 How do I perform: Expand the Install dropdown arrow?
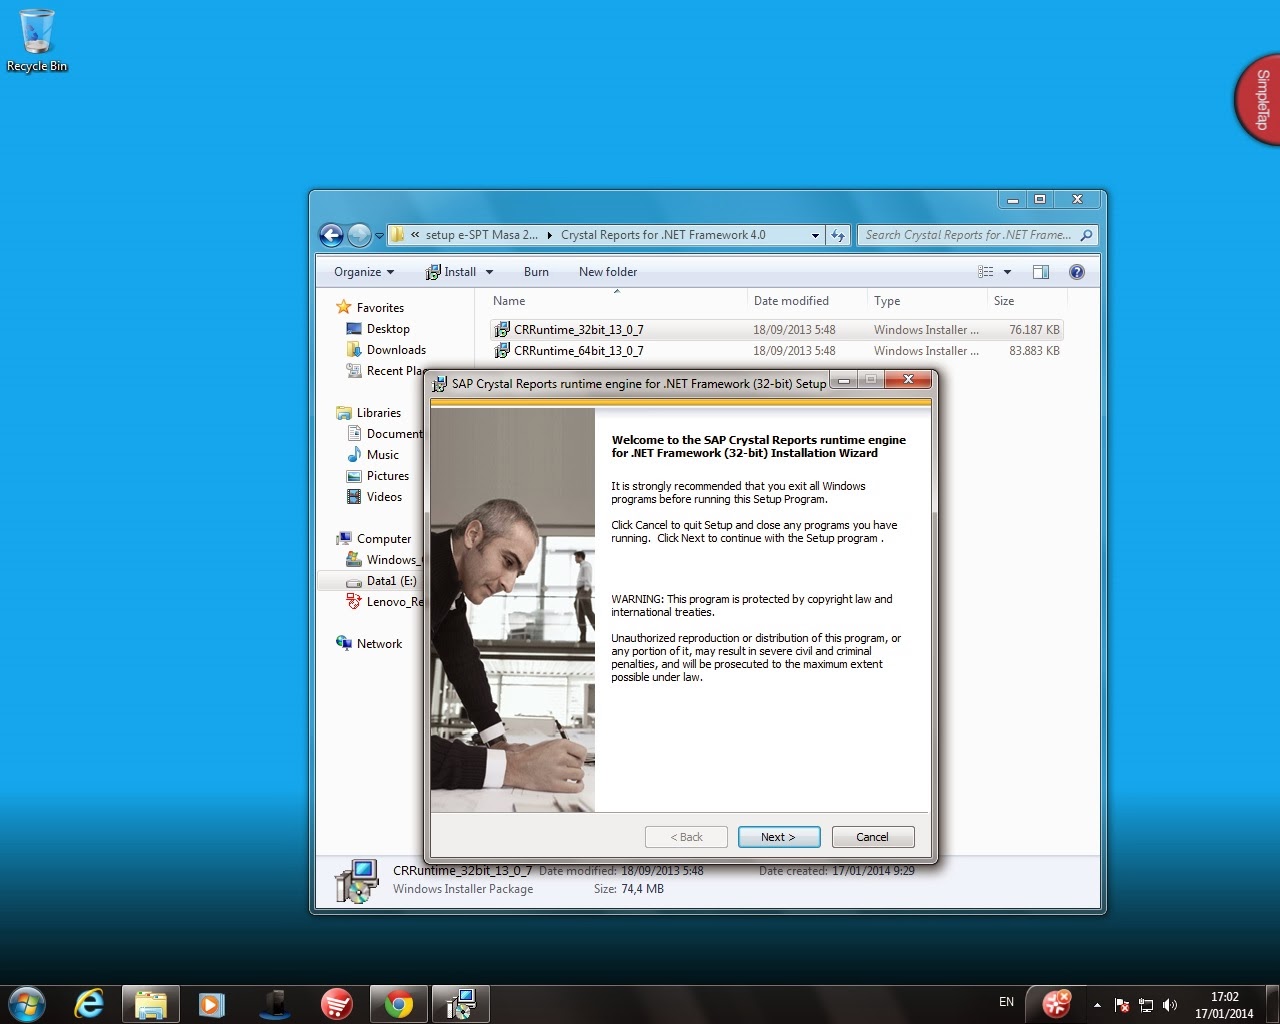coord(489,272)
